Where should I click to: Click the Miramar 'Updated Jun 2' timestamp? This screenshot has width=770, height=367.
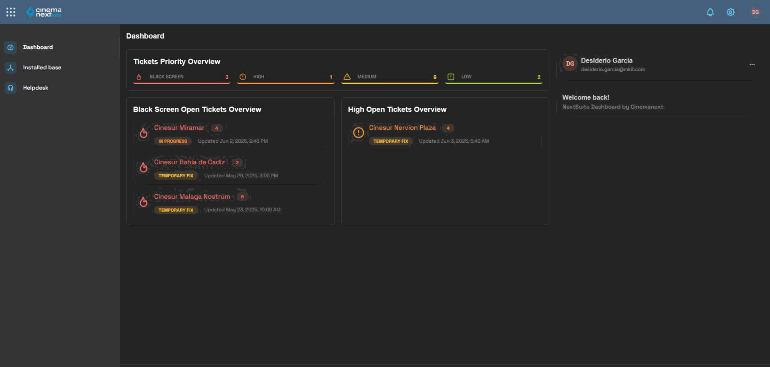point(233,141)
